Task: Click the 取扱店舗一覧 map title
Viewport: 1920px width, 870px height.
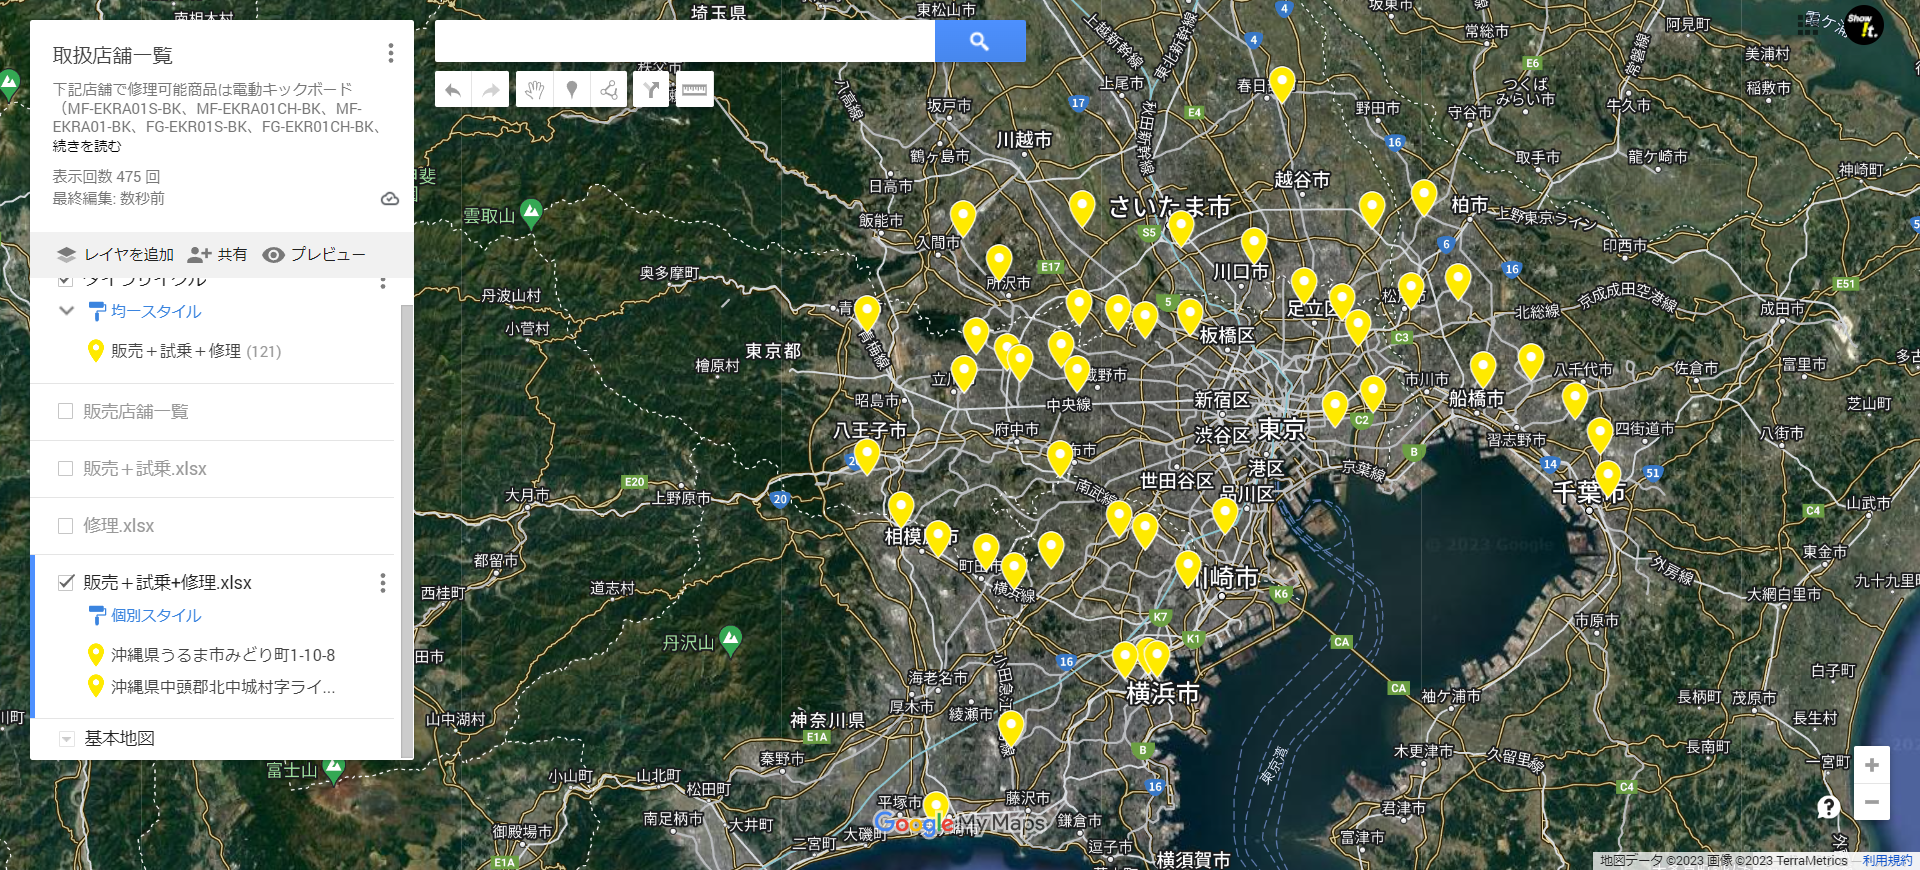Action: 113,55
